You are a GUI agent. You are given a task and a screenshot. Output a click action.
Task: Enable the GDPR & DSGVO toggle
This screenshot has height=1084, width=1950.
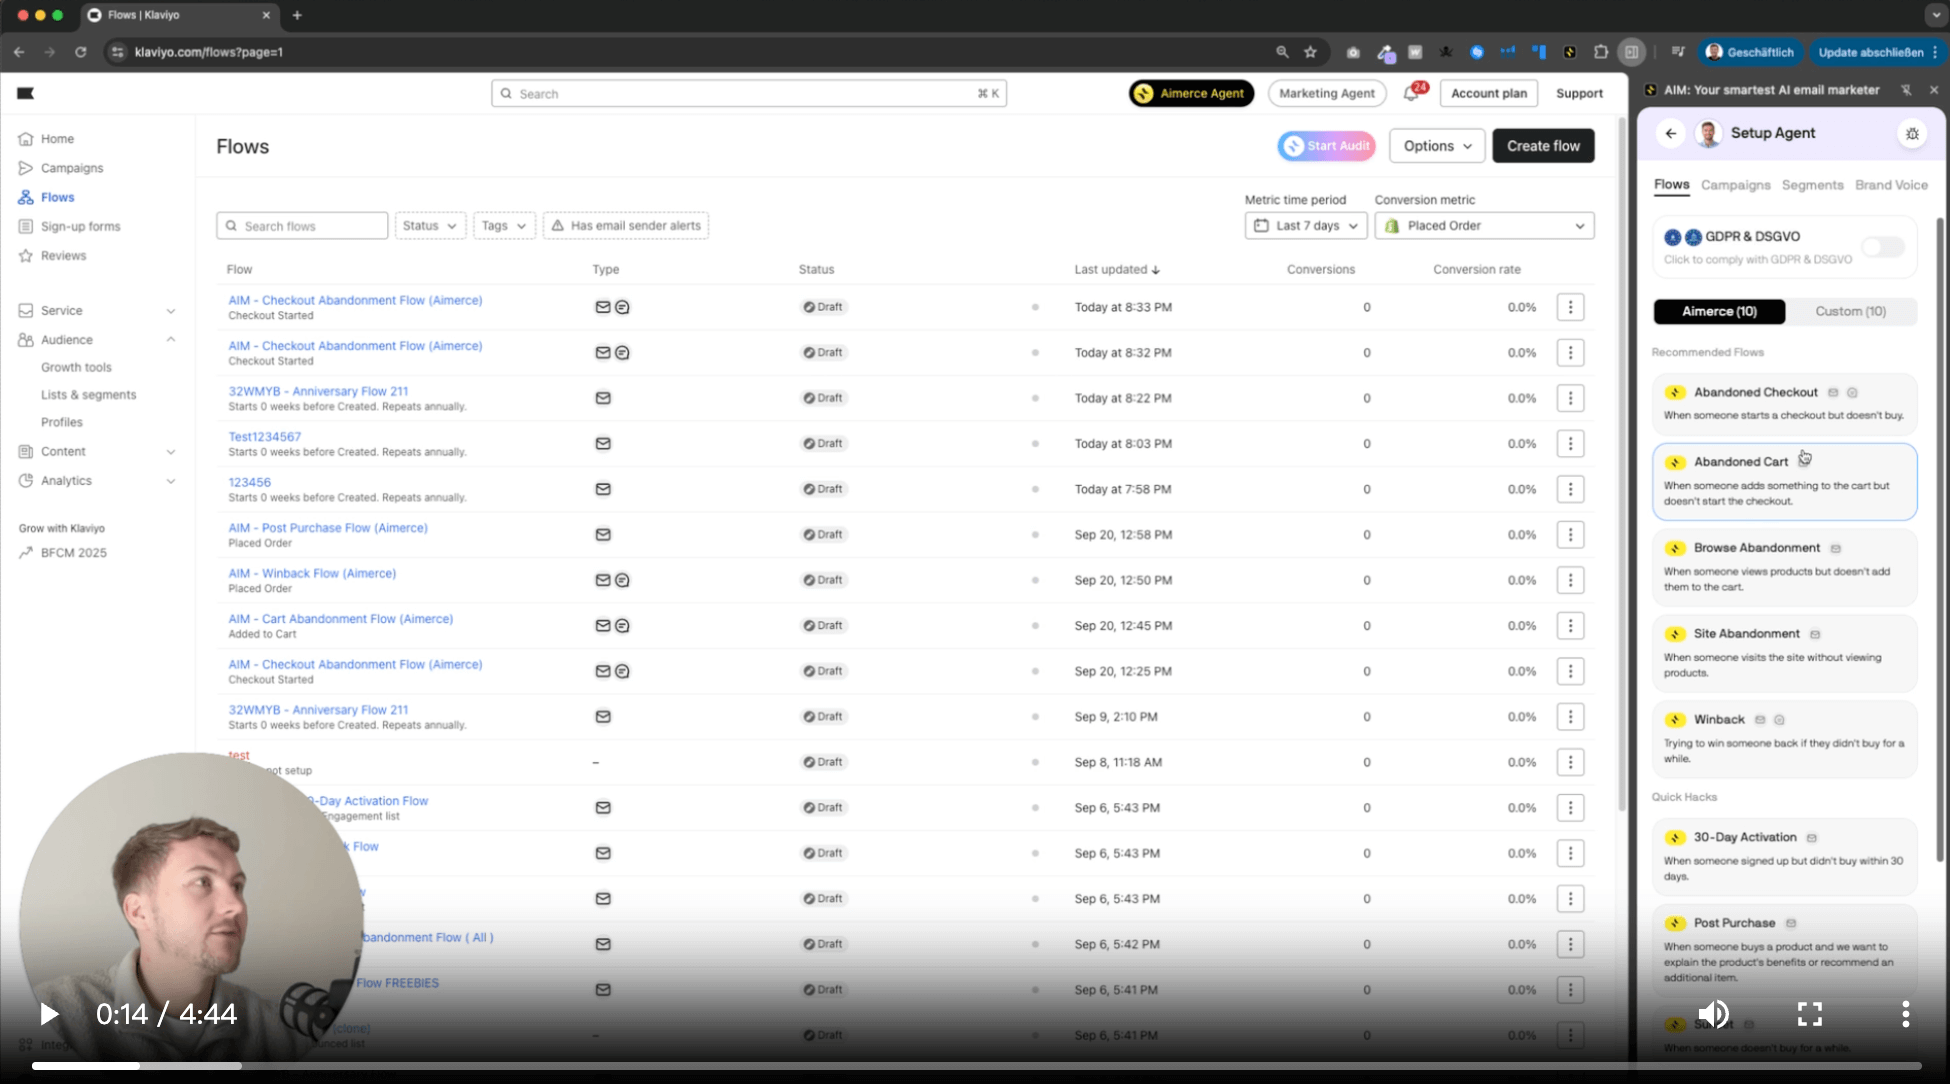point(1883,247)
